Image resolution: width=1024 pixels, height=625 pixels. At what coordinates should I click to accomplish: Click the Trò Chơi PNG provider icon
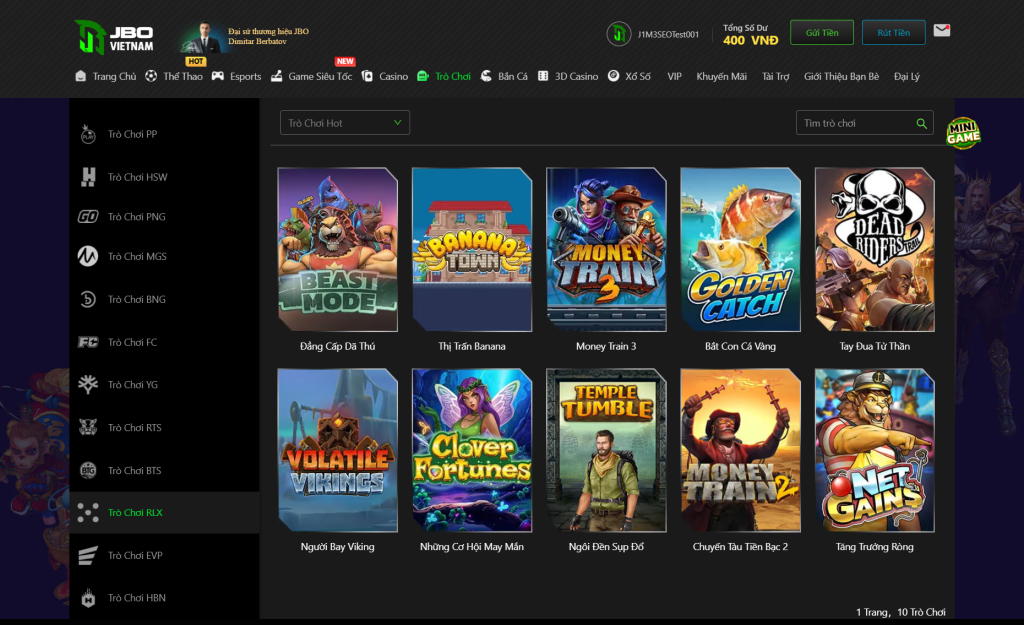[88, 217]
